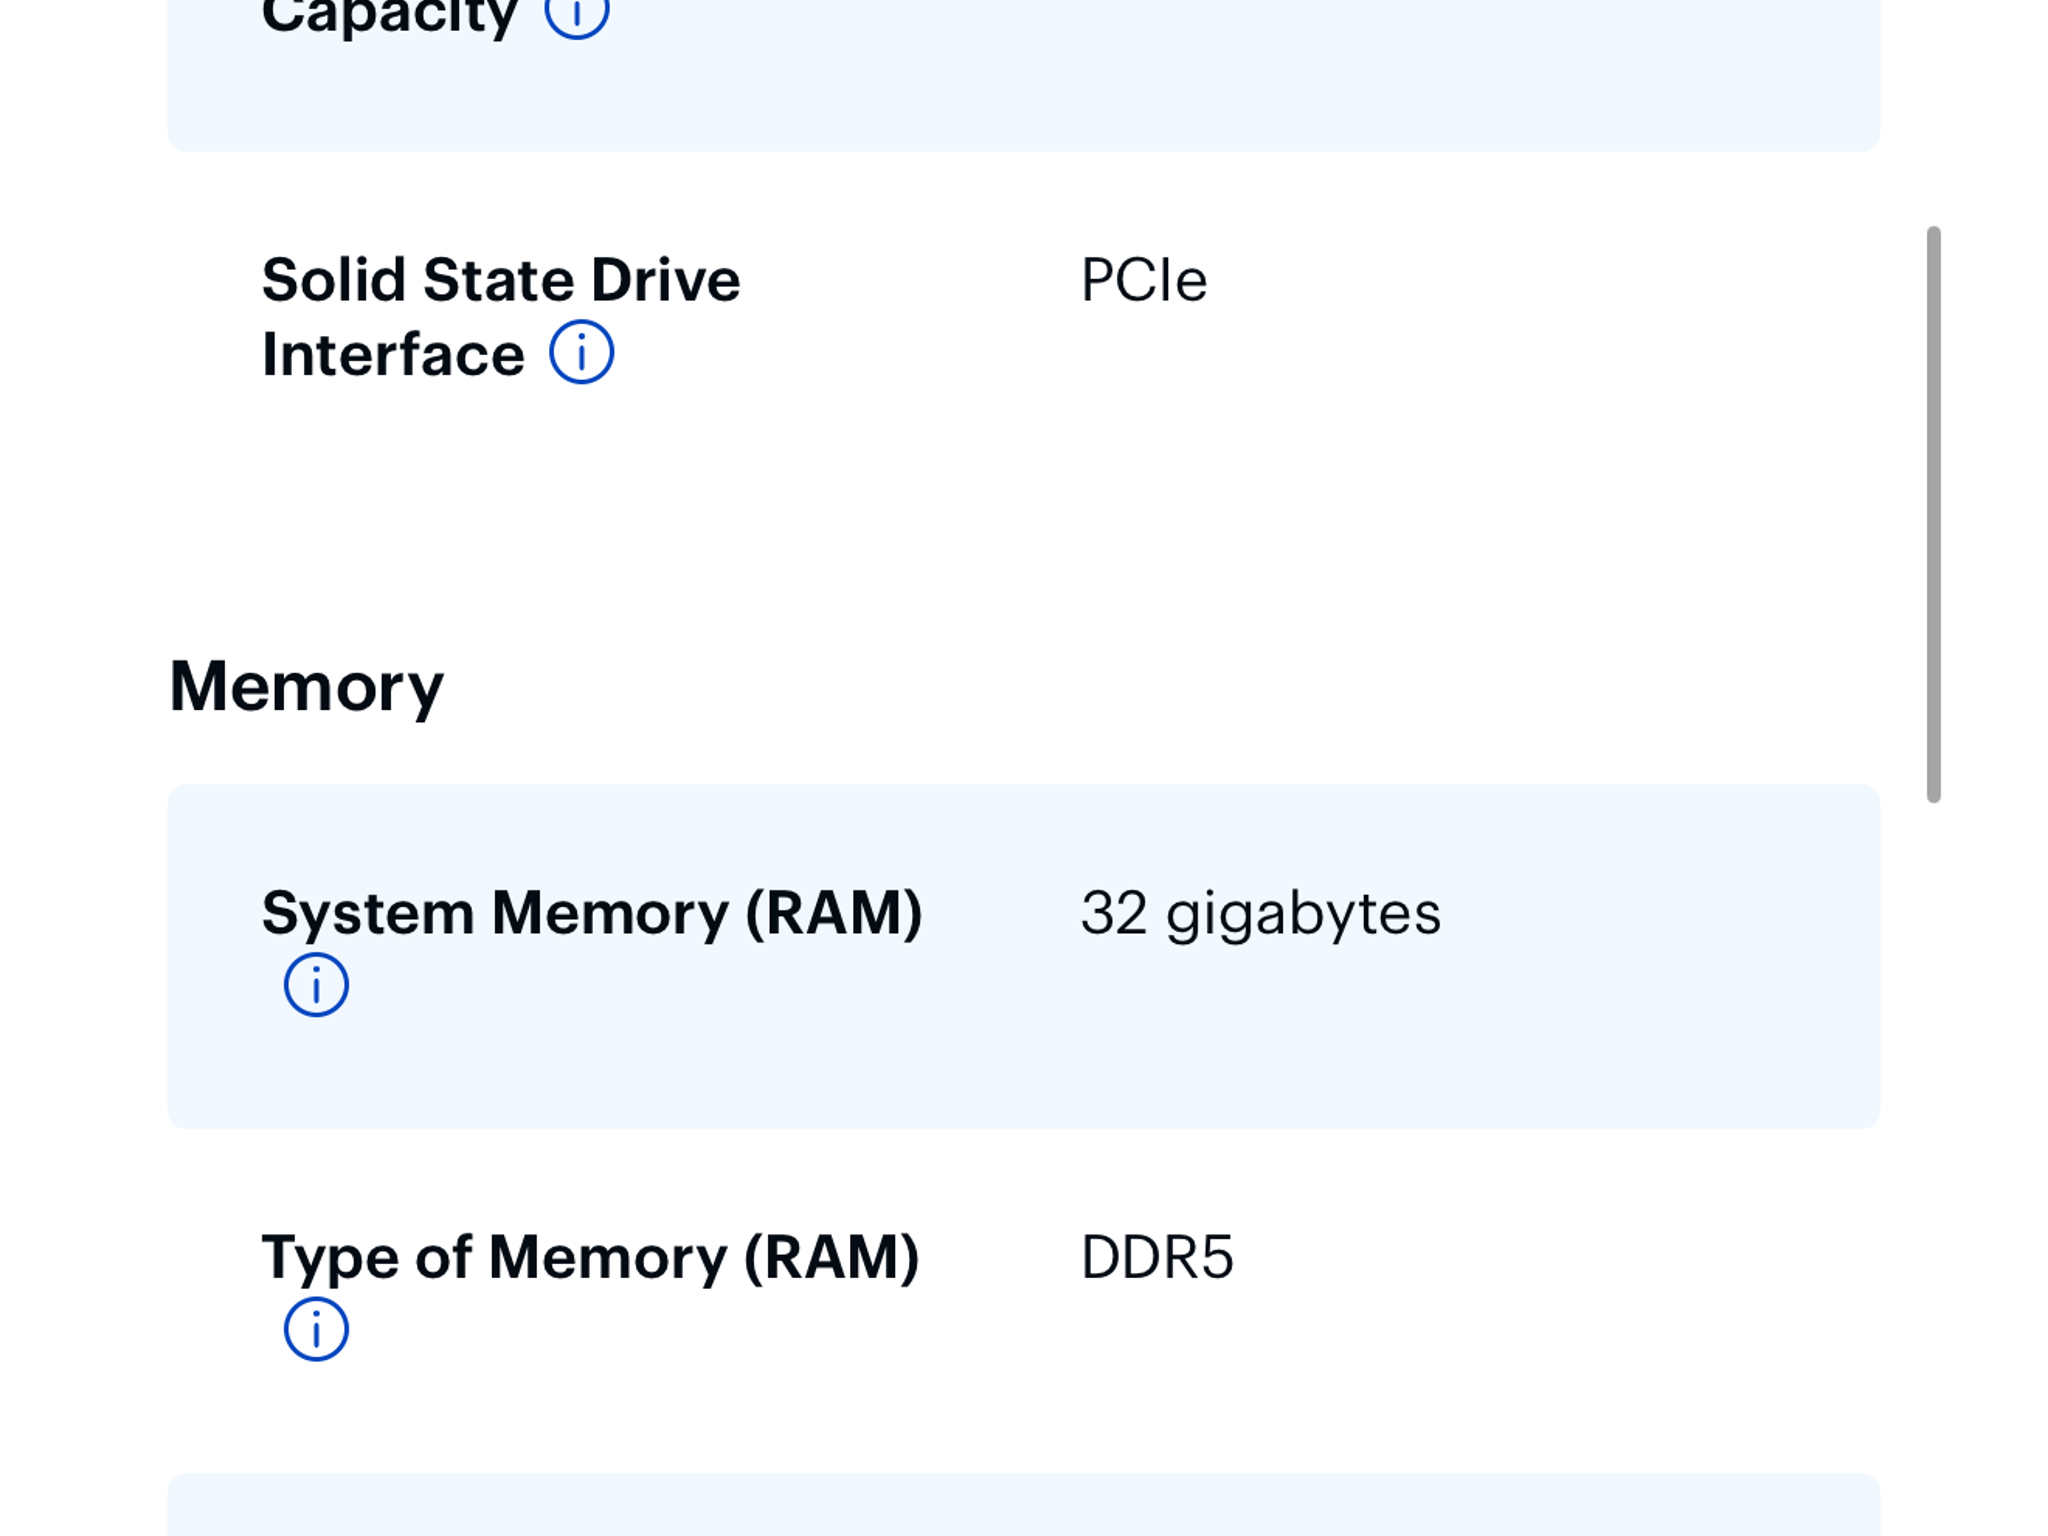This screenshot has height=1536, width=2048.
Task: Click the Capacity label text
Action: click(390, 16)
